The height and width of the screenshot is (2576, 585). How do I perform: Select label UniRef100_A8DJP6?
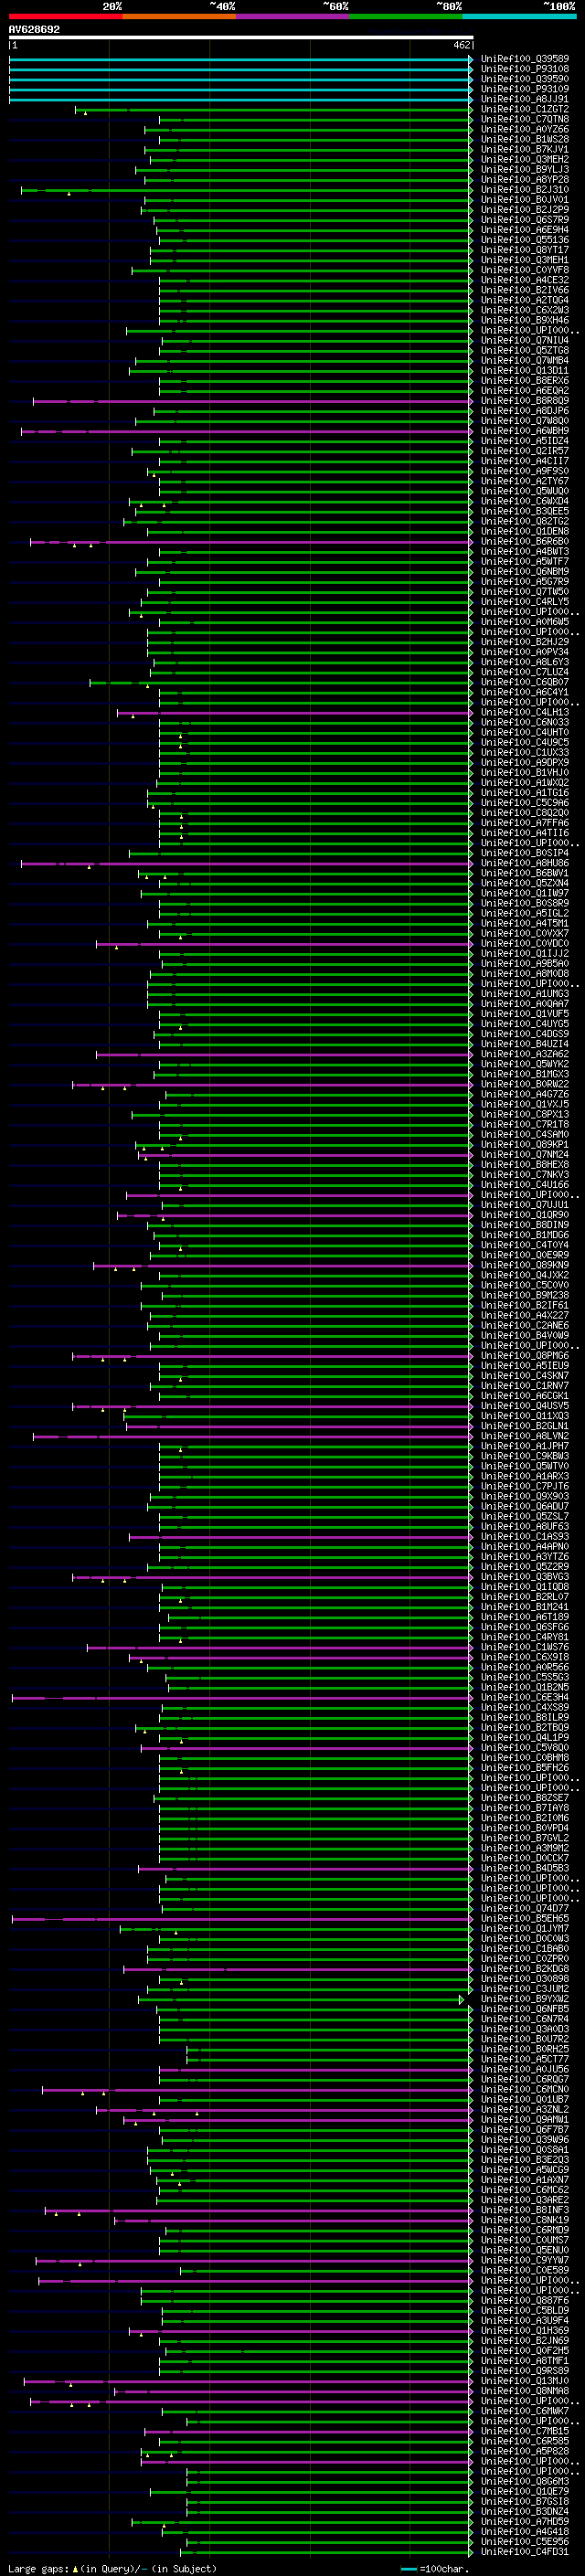point(525,411)
